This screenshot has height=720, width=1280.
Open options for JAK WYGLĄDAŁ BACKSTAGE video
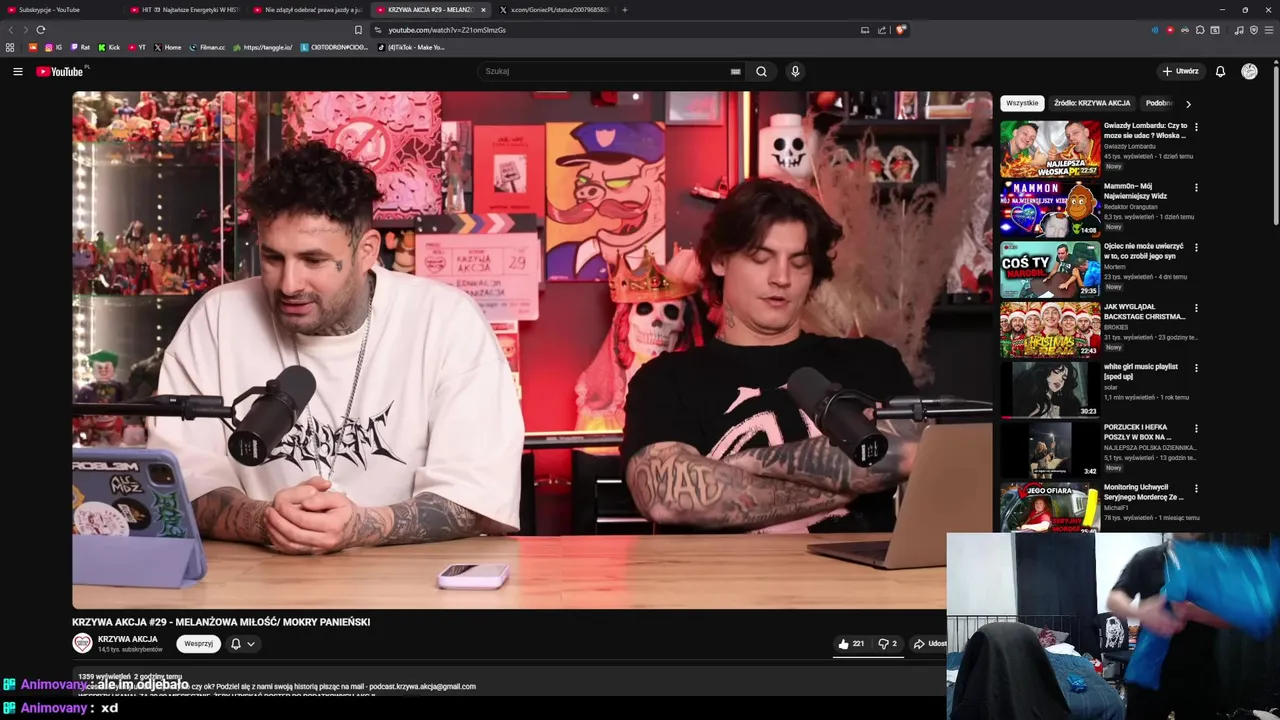(x=1196, y=308)
